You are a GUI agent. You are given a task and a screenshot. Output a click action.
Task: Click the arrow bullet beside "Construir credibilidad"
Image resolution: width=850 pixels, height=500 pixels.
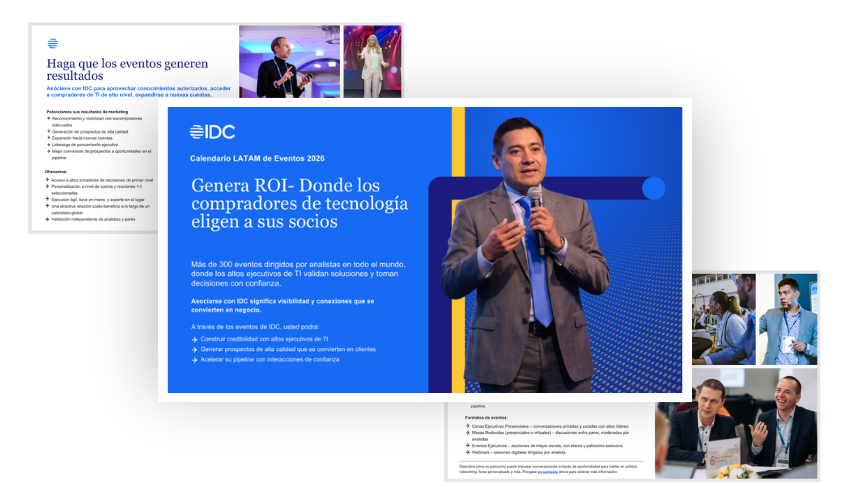(194, 340)
